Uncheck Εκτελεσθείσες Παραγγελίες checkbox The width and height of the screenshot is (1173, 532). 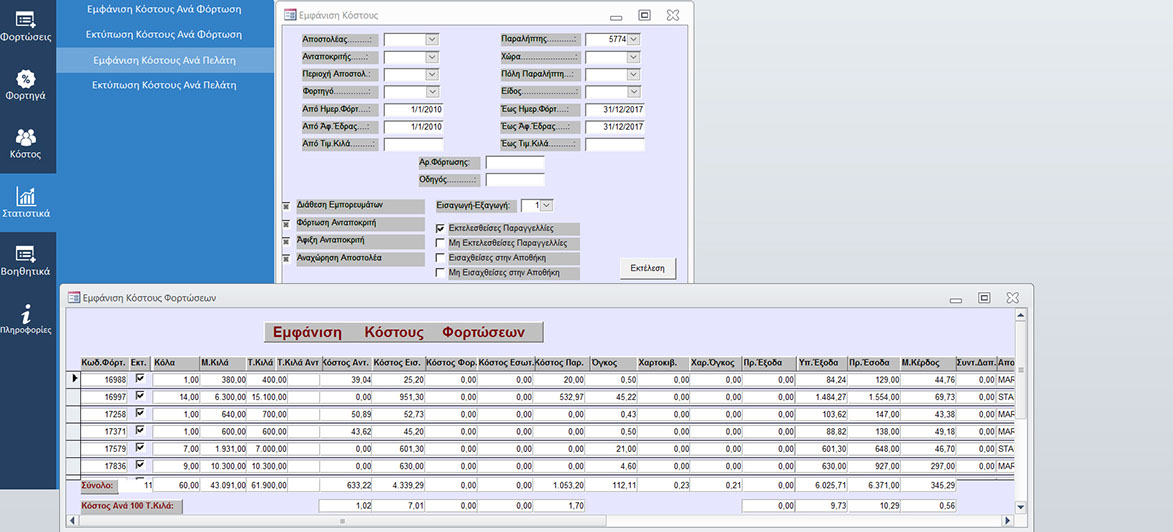(440, 228)
